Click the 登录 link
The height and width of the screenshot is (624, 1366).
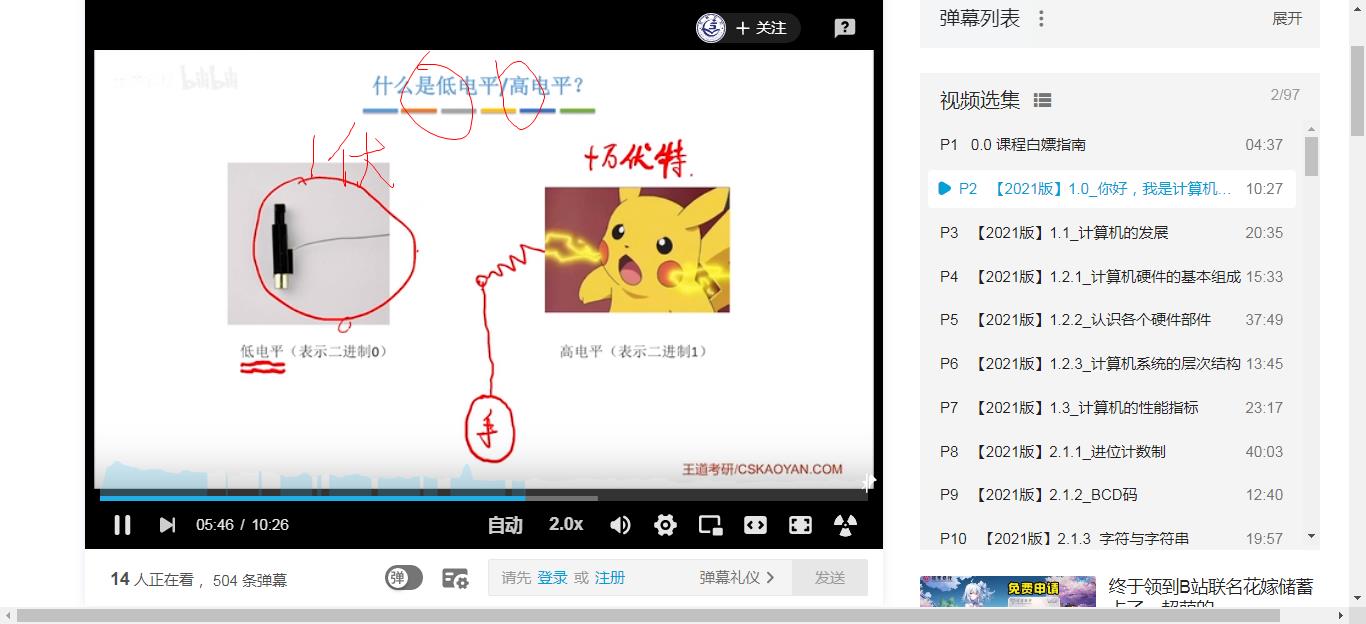click(x=552, y=578)
